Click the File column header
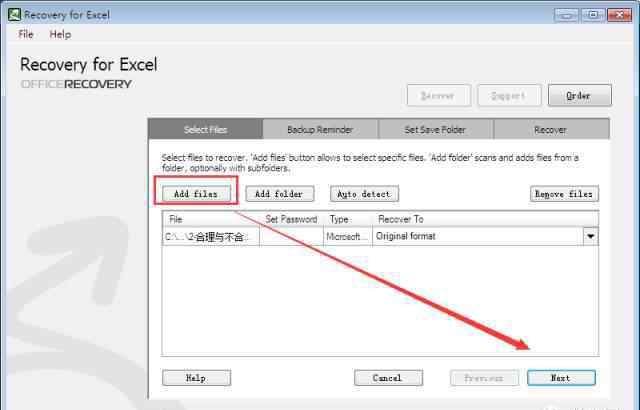The height and width of the screenshot is (410, 640). tap(211, 219)
